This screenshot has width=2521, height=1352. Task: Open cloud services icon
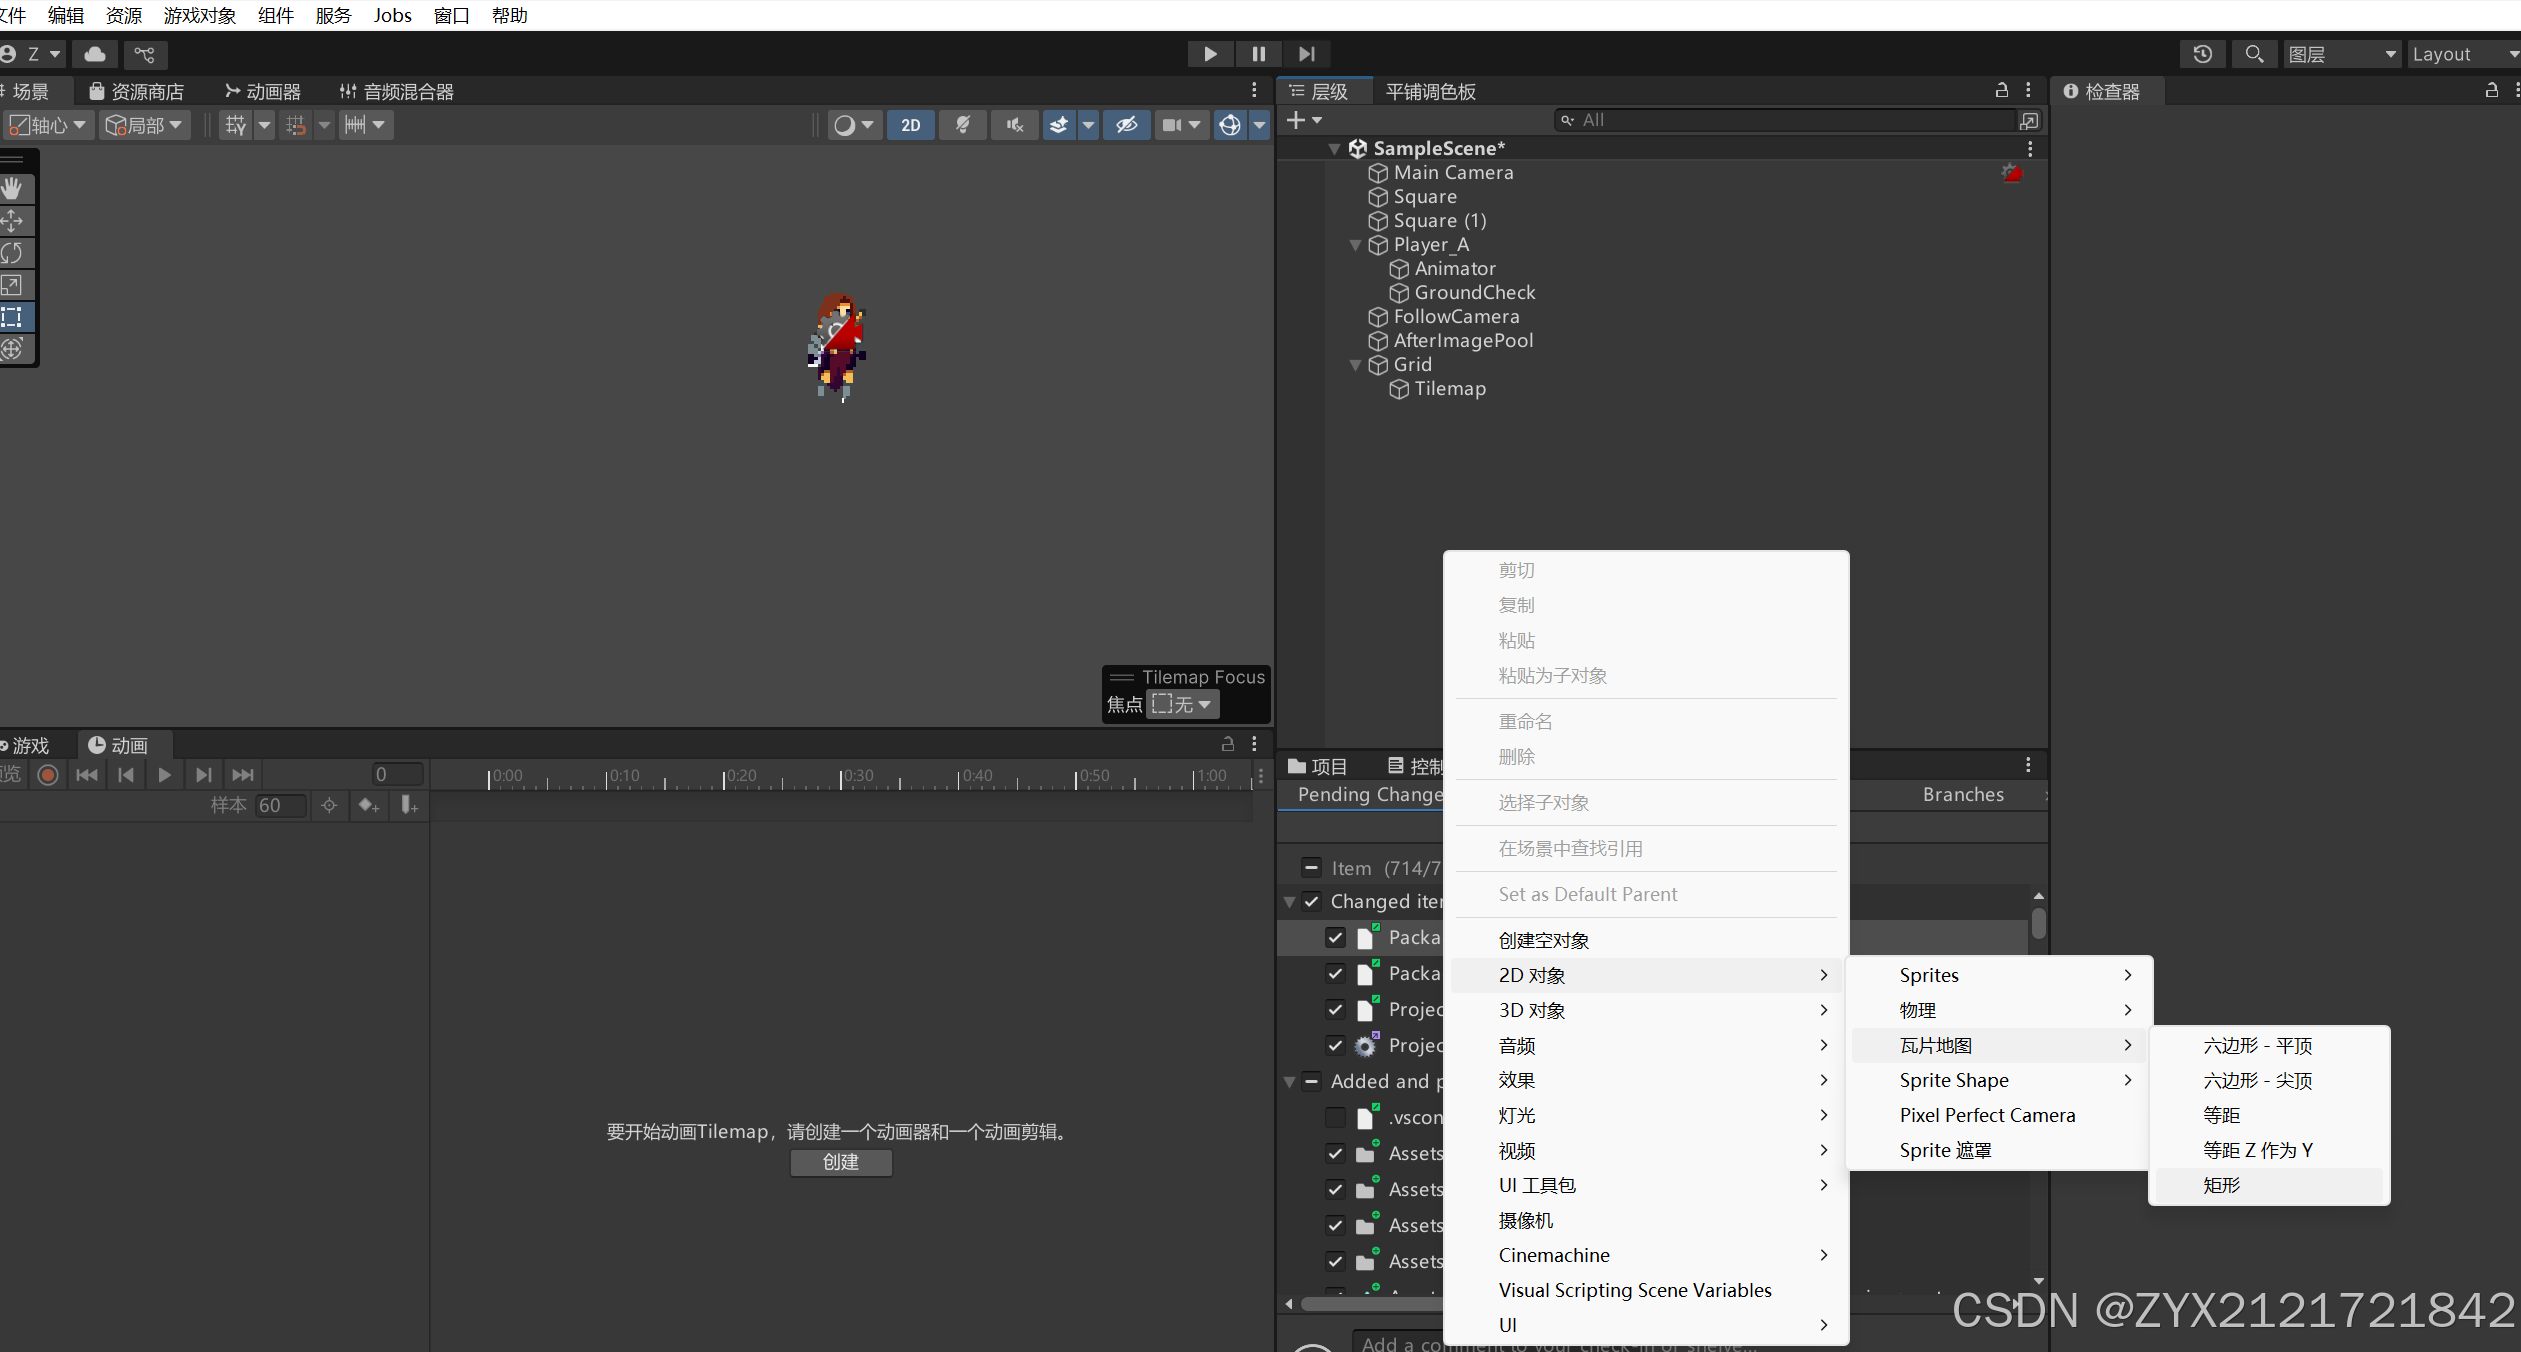95,54
